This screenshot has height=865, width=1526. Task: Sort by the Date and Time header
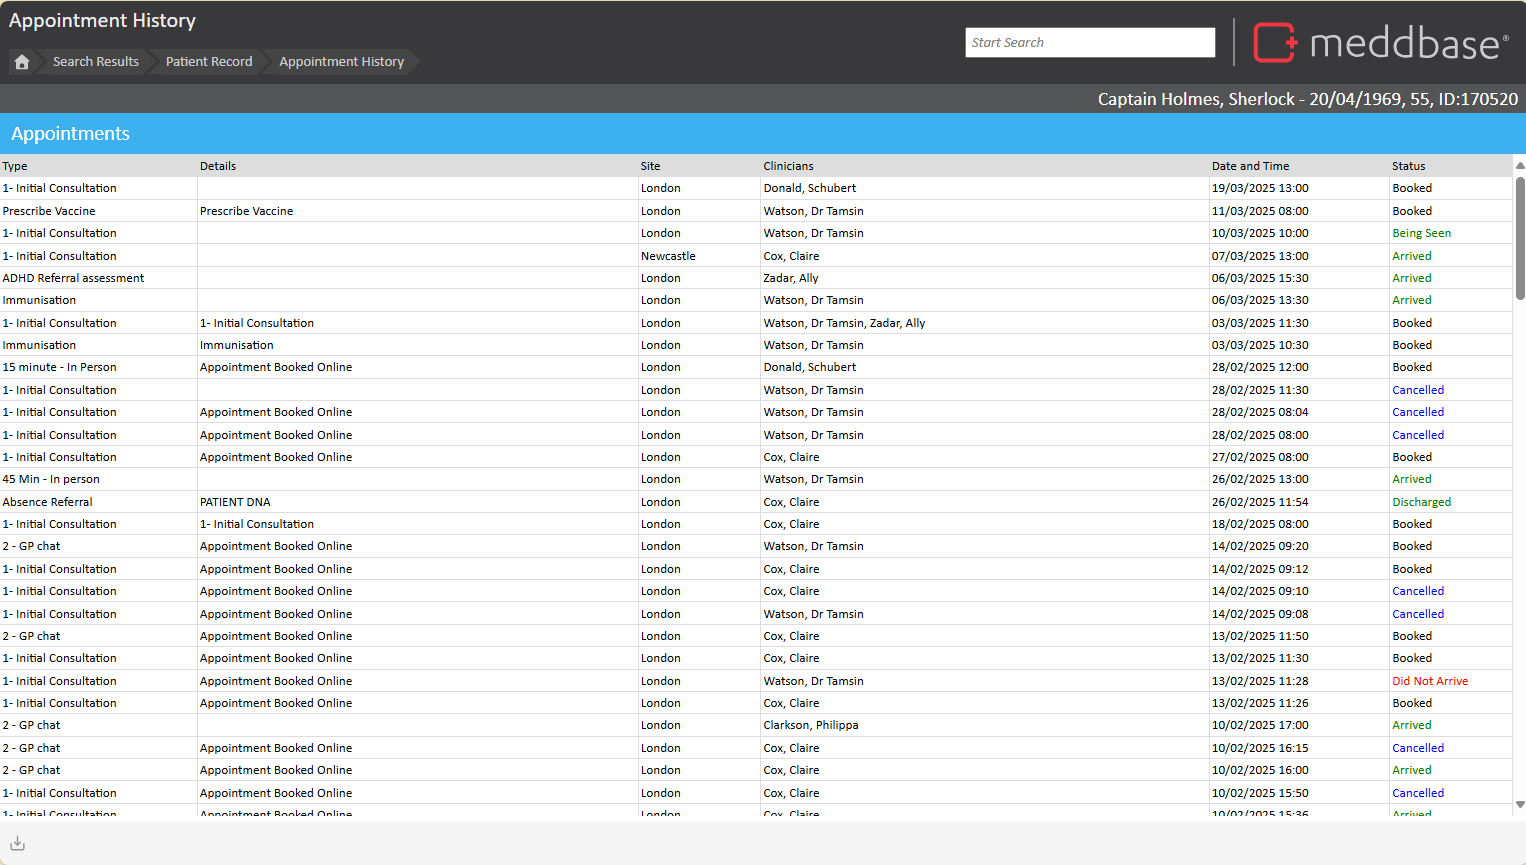(1250, 166)
